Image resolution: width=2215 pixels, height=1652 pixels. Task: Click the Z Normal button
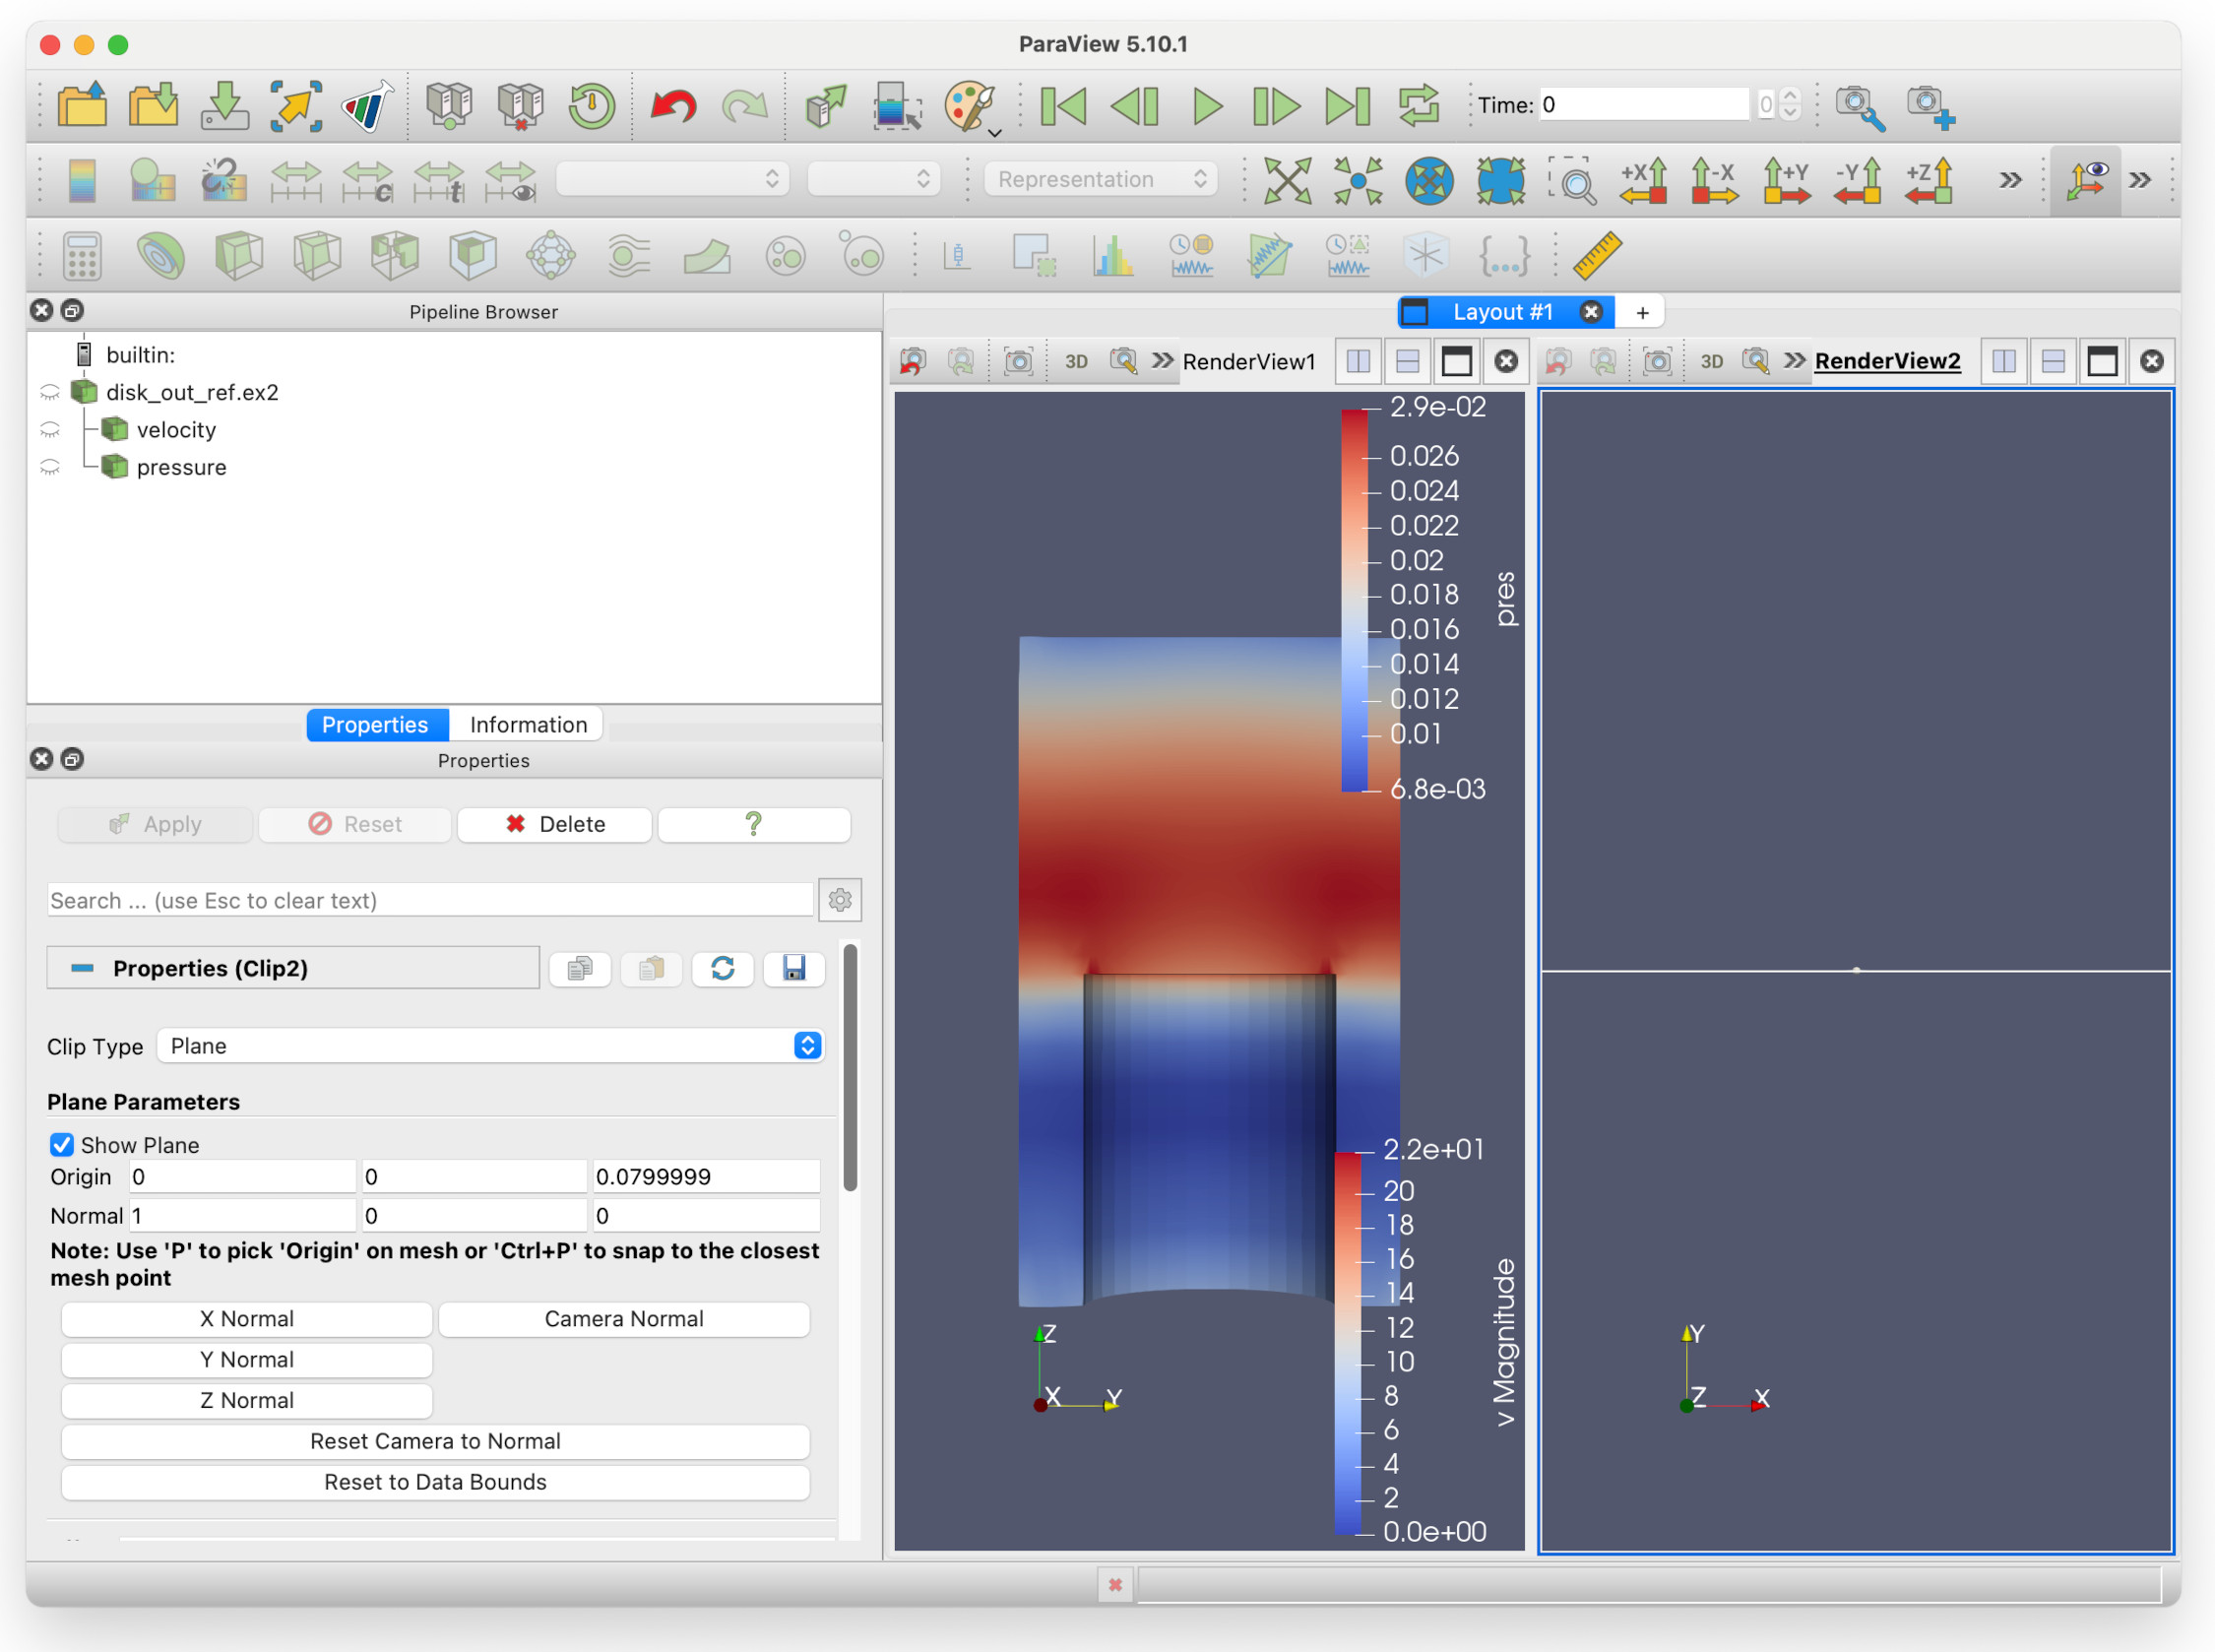click(x=247, y=1401)
